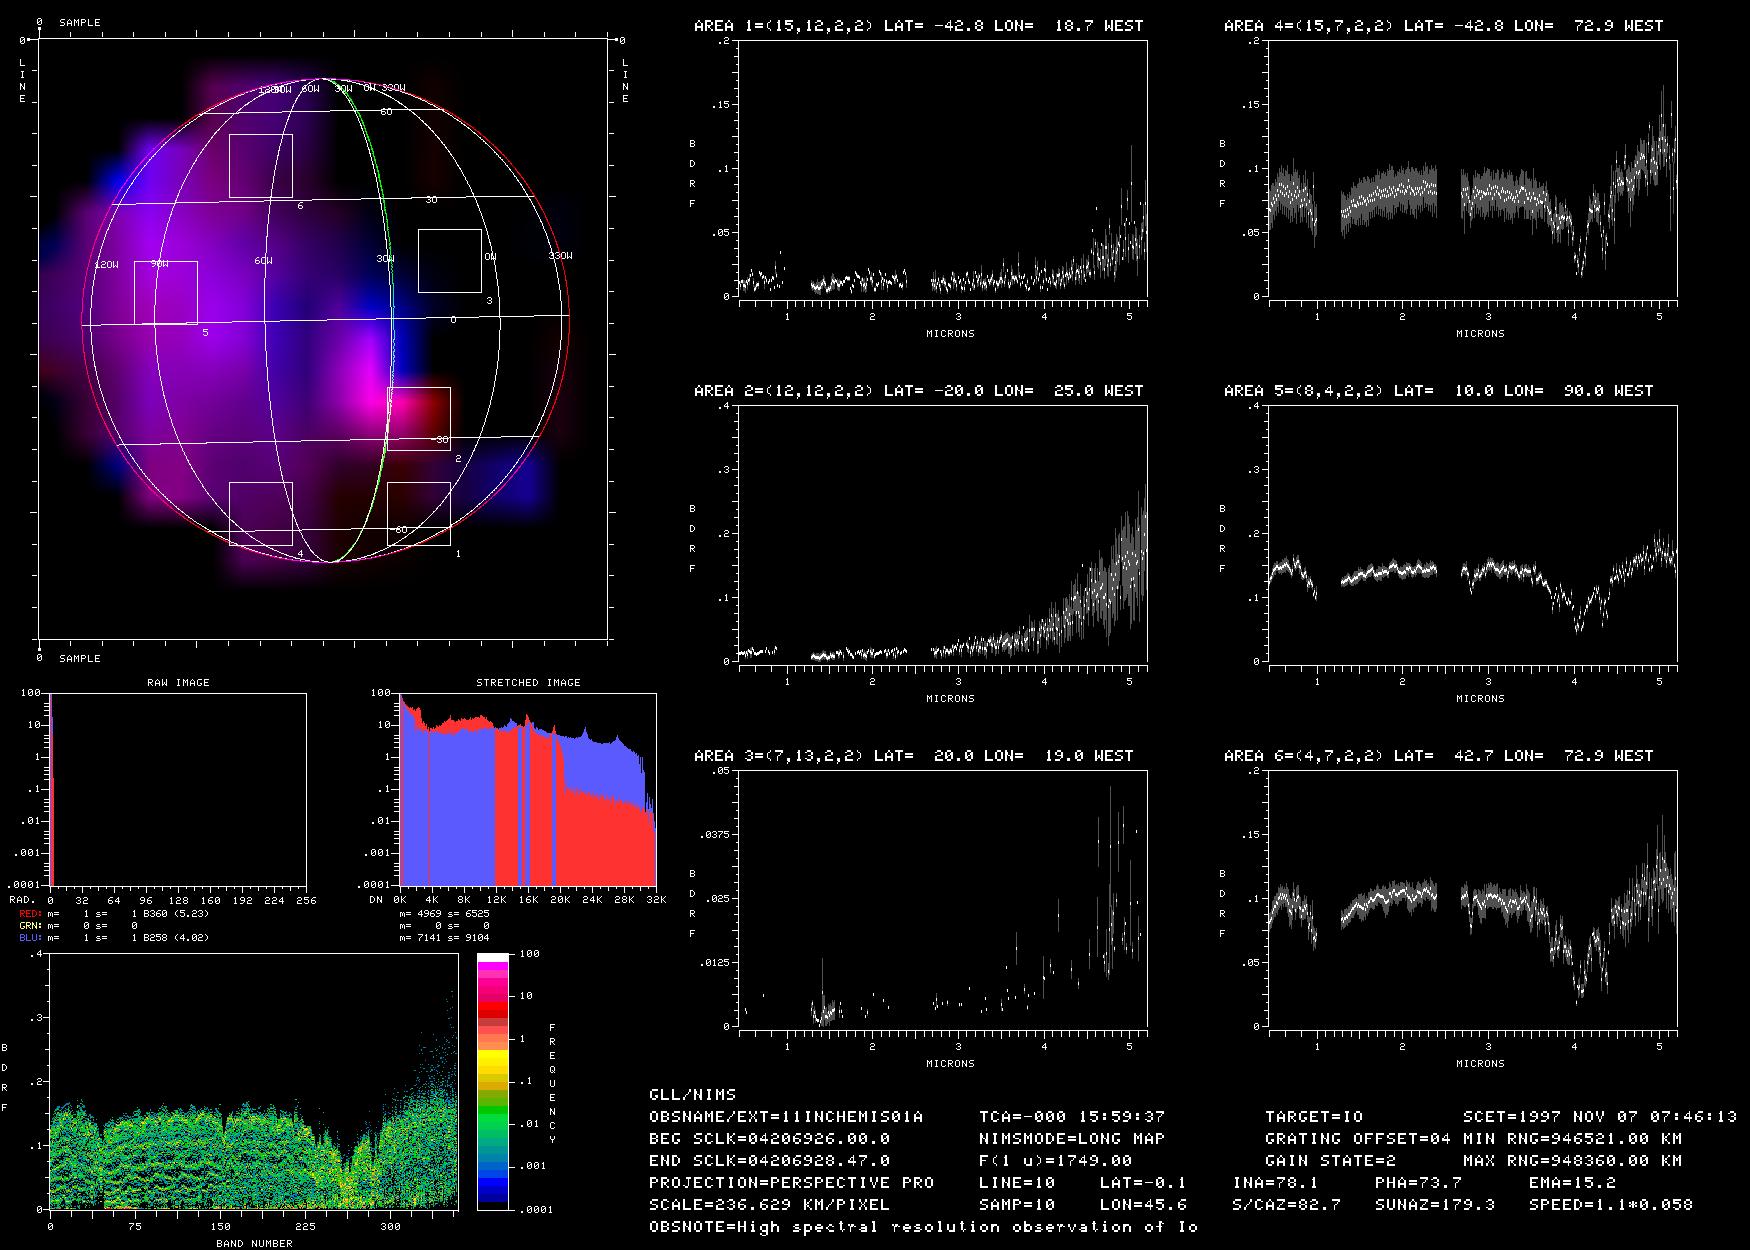Click the OBSNAME/EXT=11INCHEMIS01A field
1750x1250 pixels.
tap(786, 1117)
